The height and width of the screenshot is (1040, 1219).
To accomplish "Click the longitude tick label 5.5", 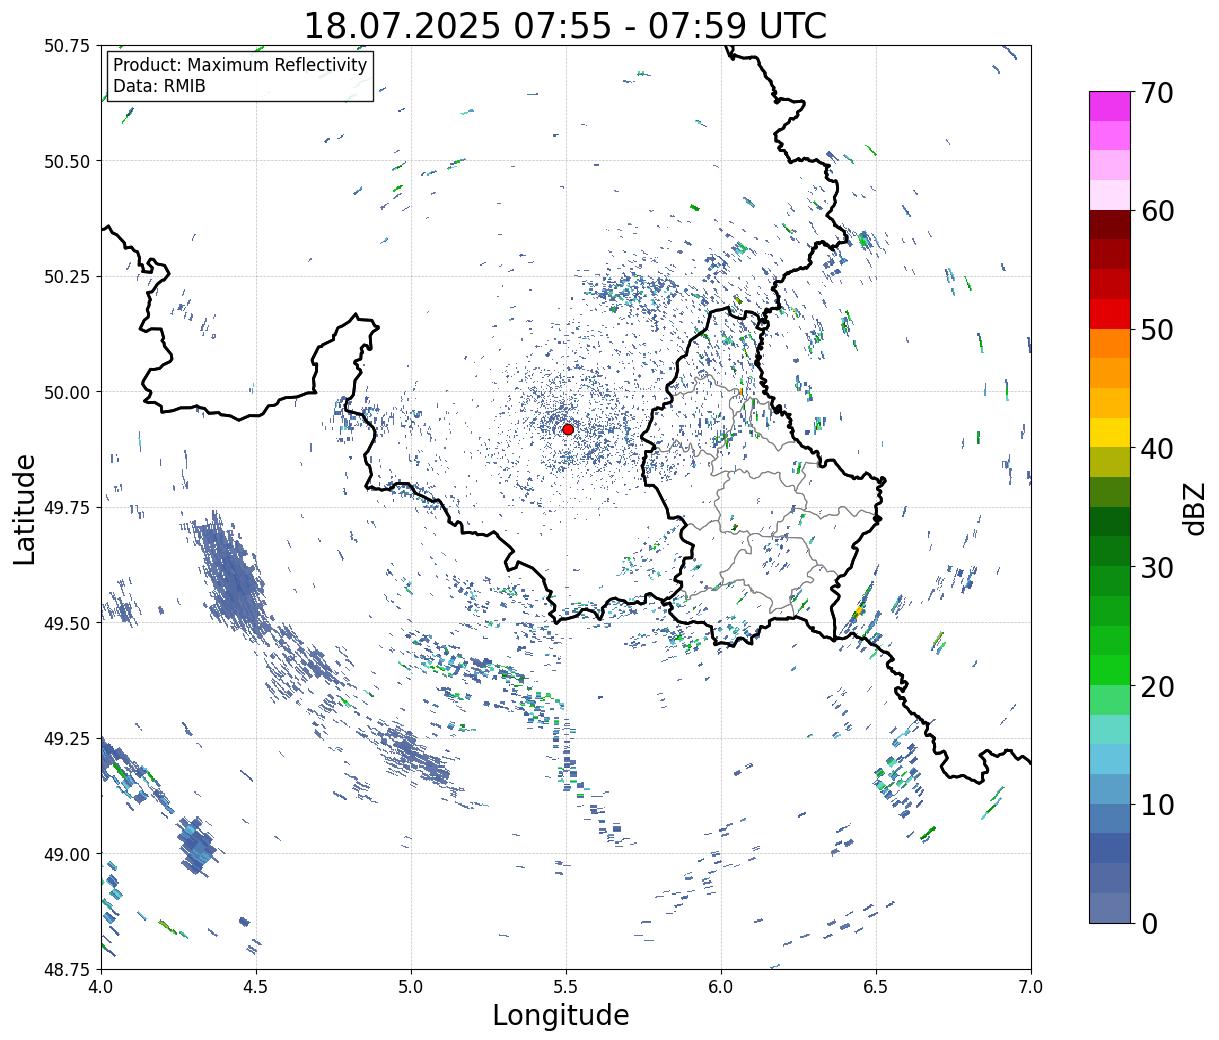I will 566,986.
